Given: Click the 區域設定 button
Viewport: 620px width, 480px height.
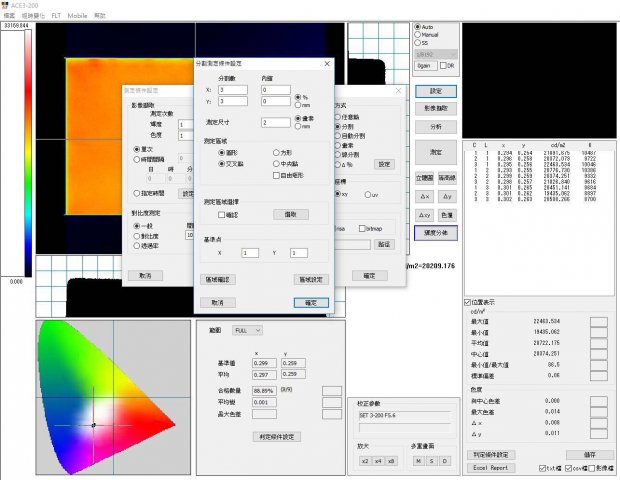Looking at the screenshot, I should tap(311, 279).
